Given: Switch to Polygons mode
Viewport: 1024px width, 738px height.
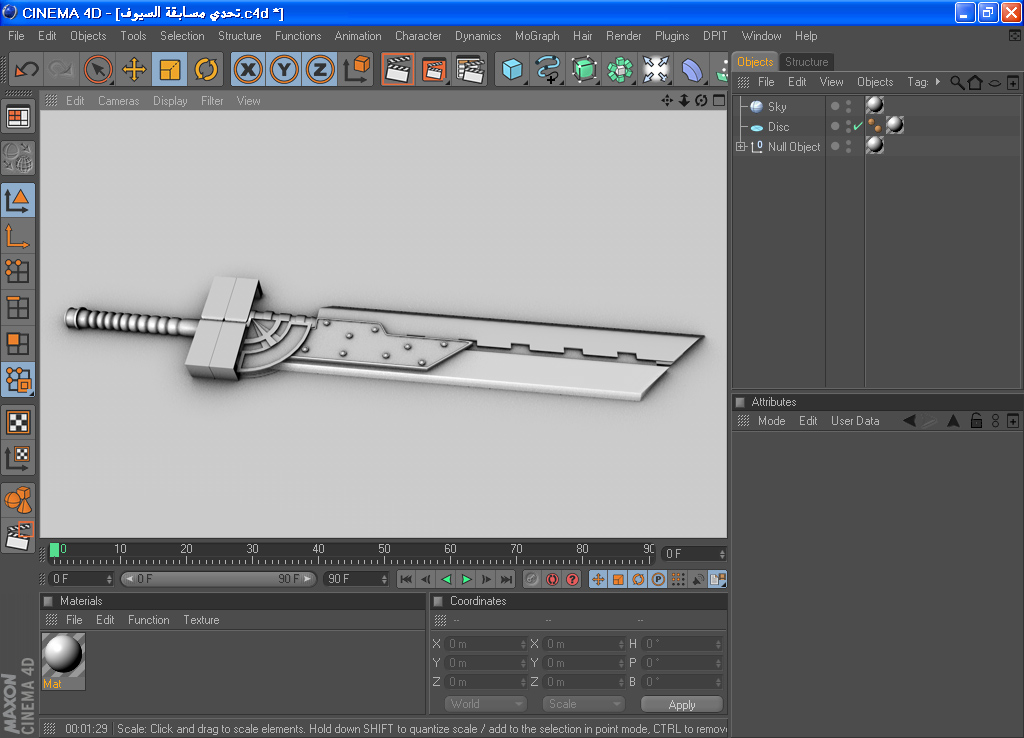Looking at the screenshot, I should [x=18, y=344].
